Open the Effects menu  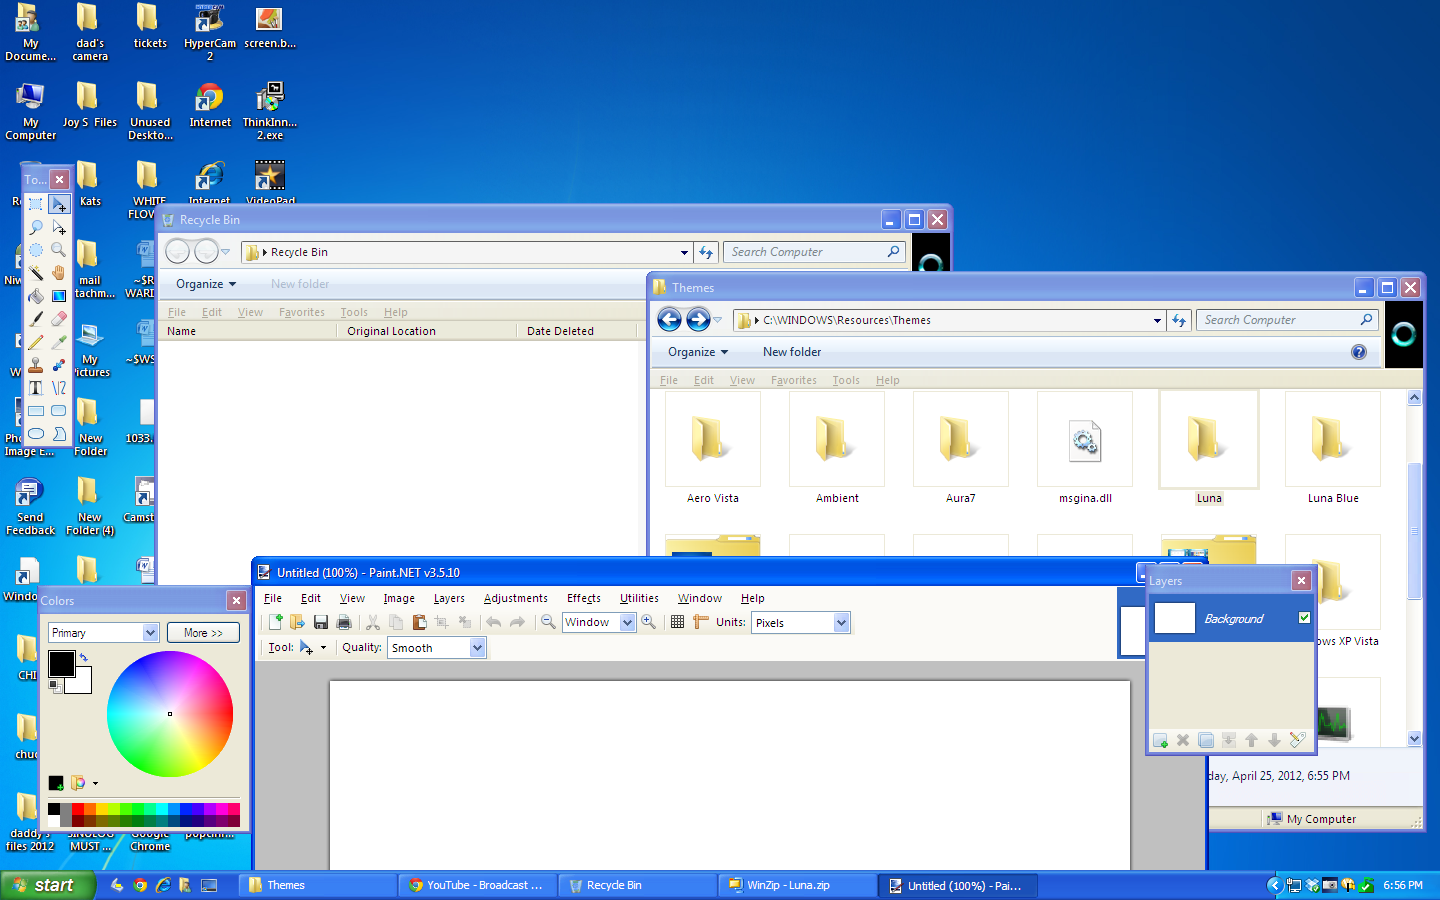[583, 598]
